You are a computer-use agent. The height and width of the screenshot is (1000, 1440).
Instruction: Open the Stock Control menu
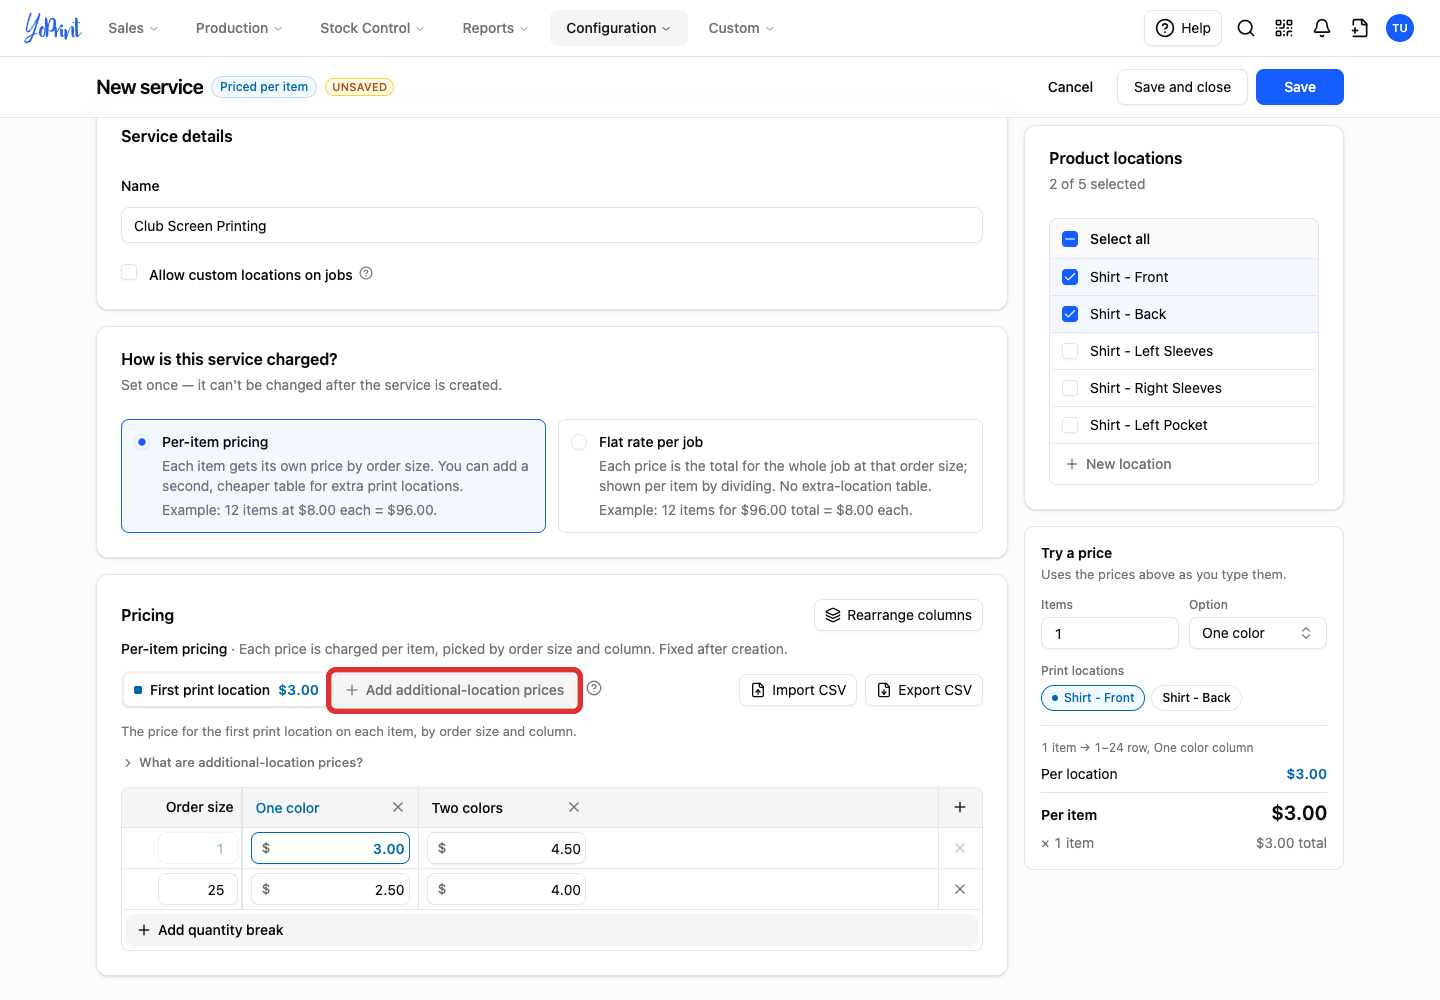[x=372, y=28]
